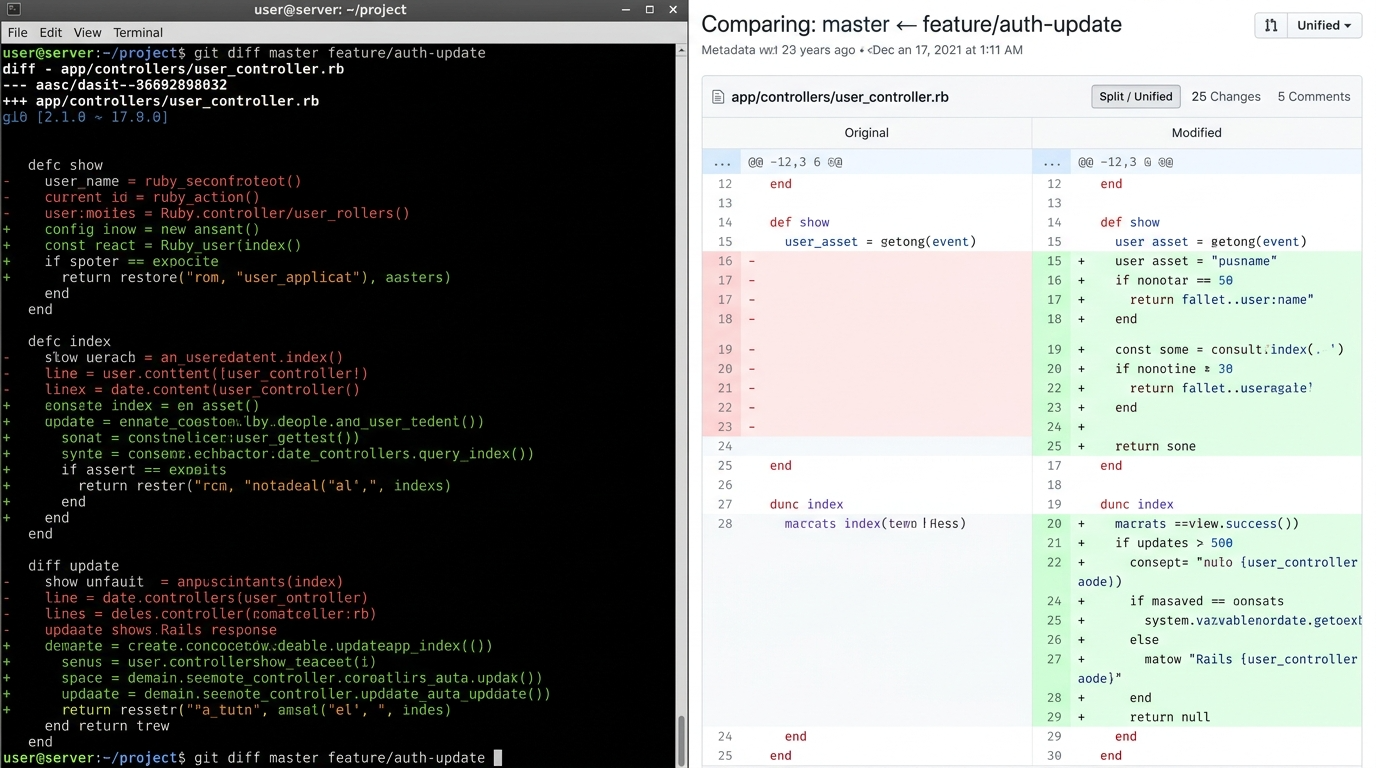Image resolution: width=1376 pixels, height=768 pixels.
Task: Click the terminal scrollbar up arrow
Action: [x=681, y=51]
